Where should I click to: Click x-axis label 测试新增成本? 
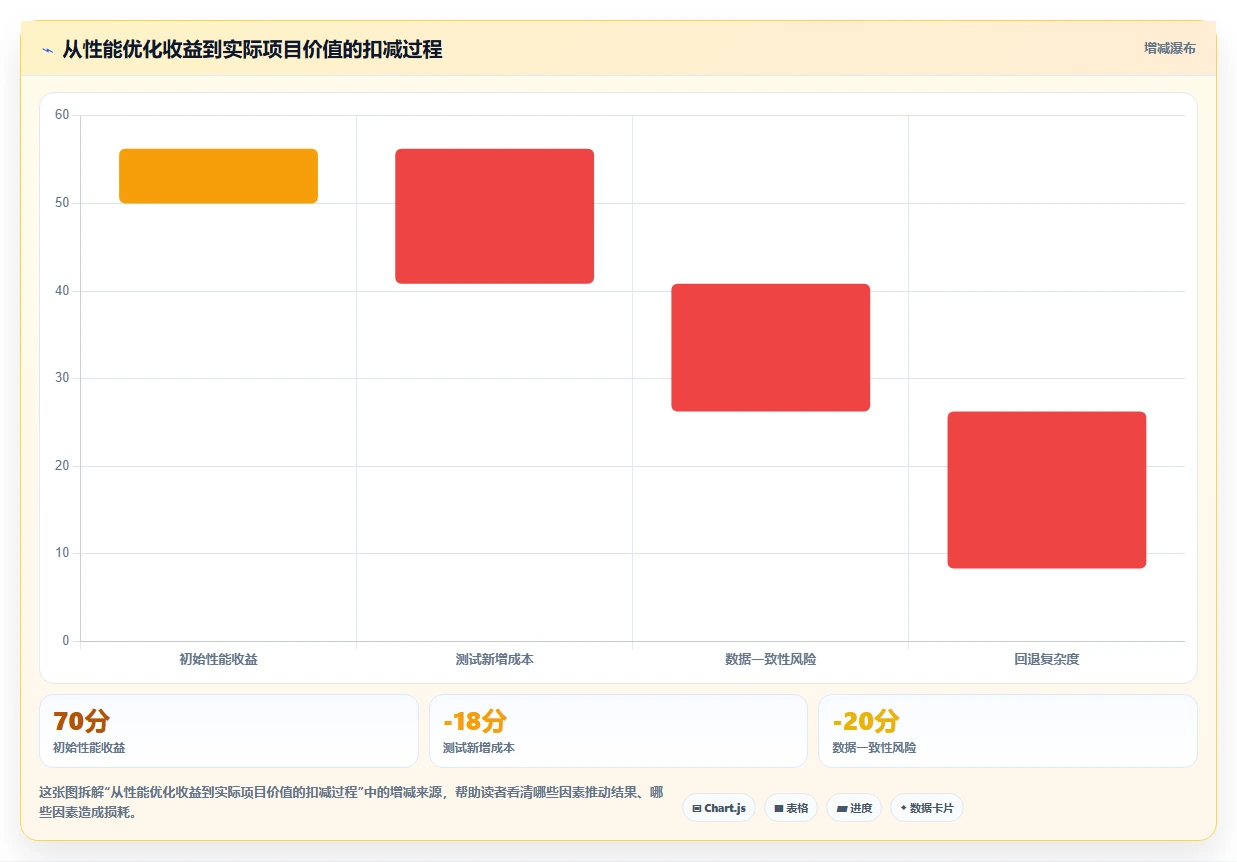494,660
